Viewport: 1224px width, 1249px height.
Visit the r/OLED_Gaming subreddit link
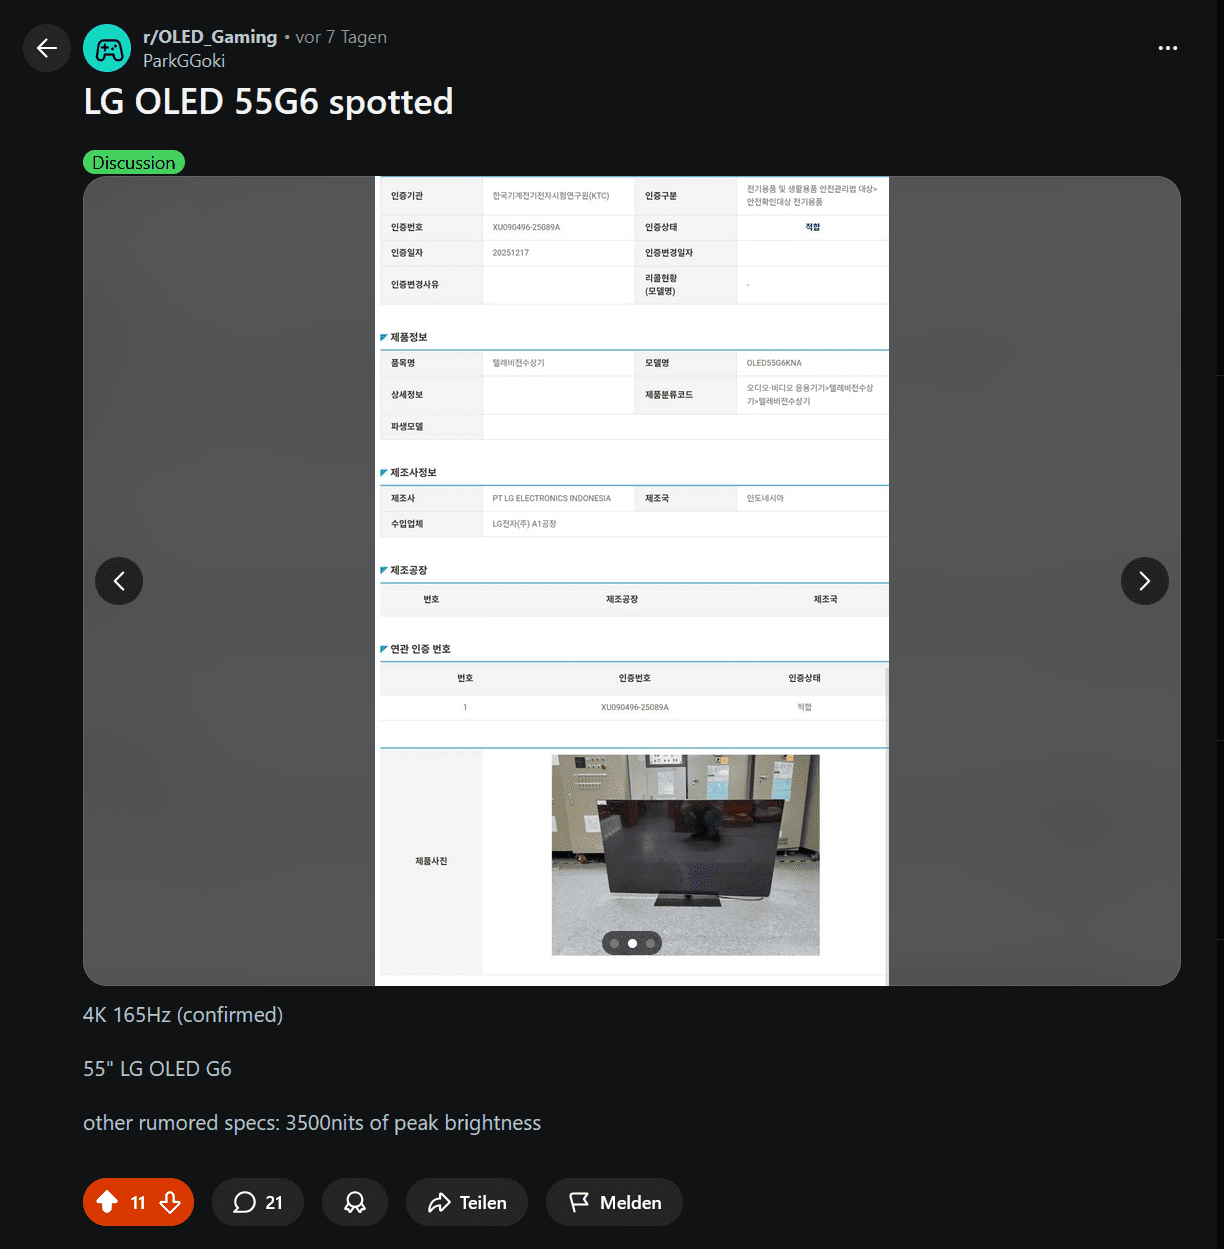[210, 37]
